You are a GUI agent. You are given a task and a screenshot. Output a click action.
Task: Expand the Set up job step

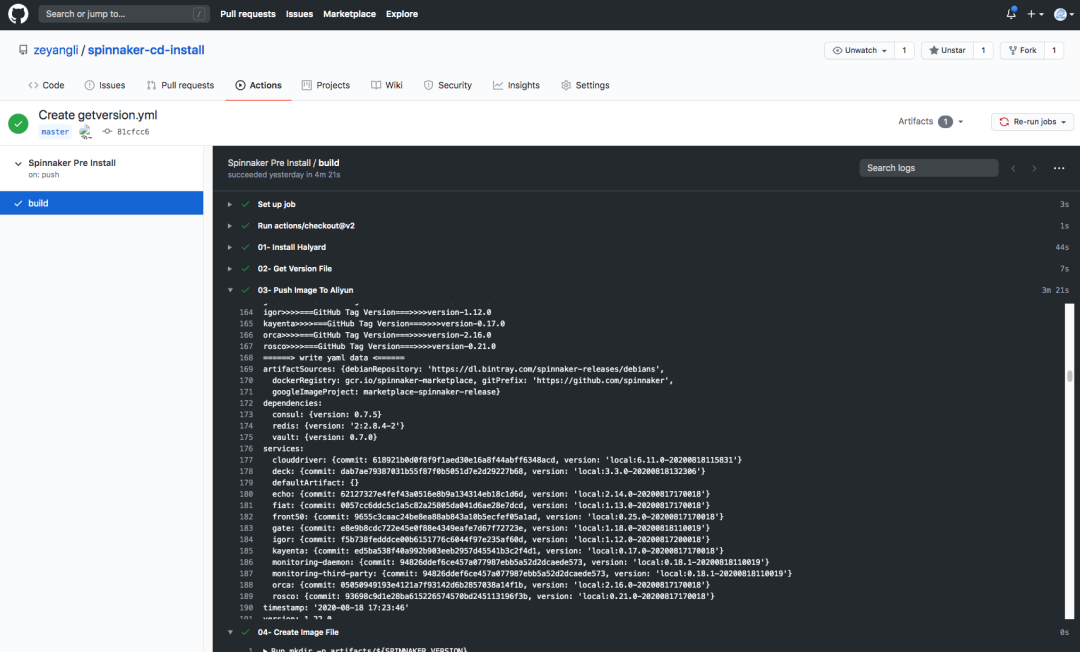click(230, 204)
